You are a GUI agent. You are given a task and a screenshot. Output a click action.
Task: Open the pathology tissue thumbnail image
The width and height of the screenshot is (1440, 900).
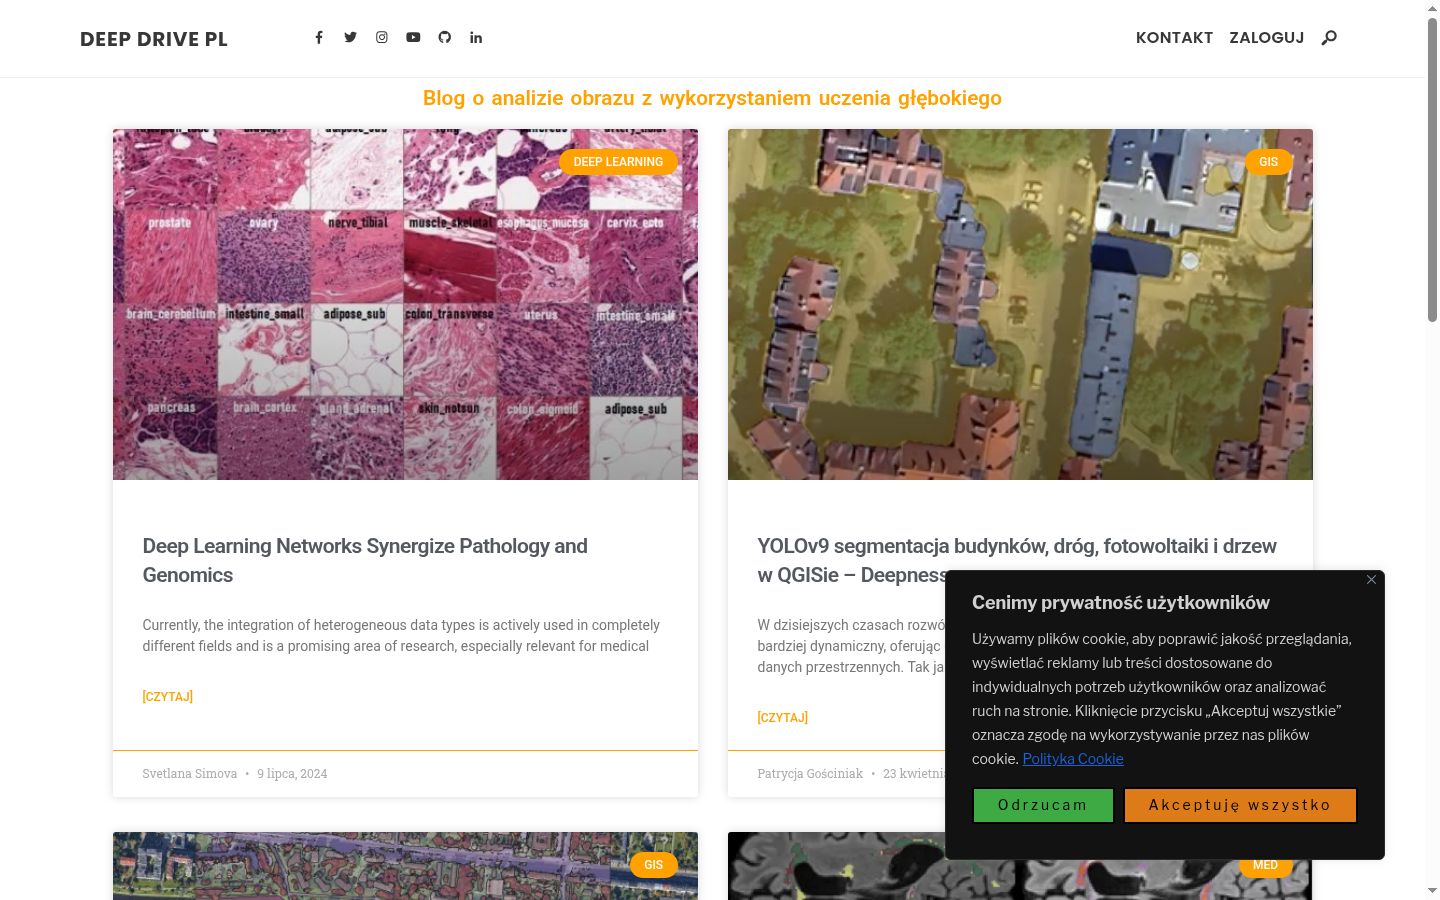click(405, 304)
